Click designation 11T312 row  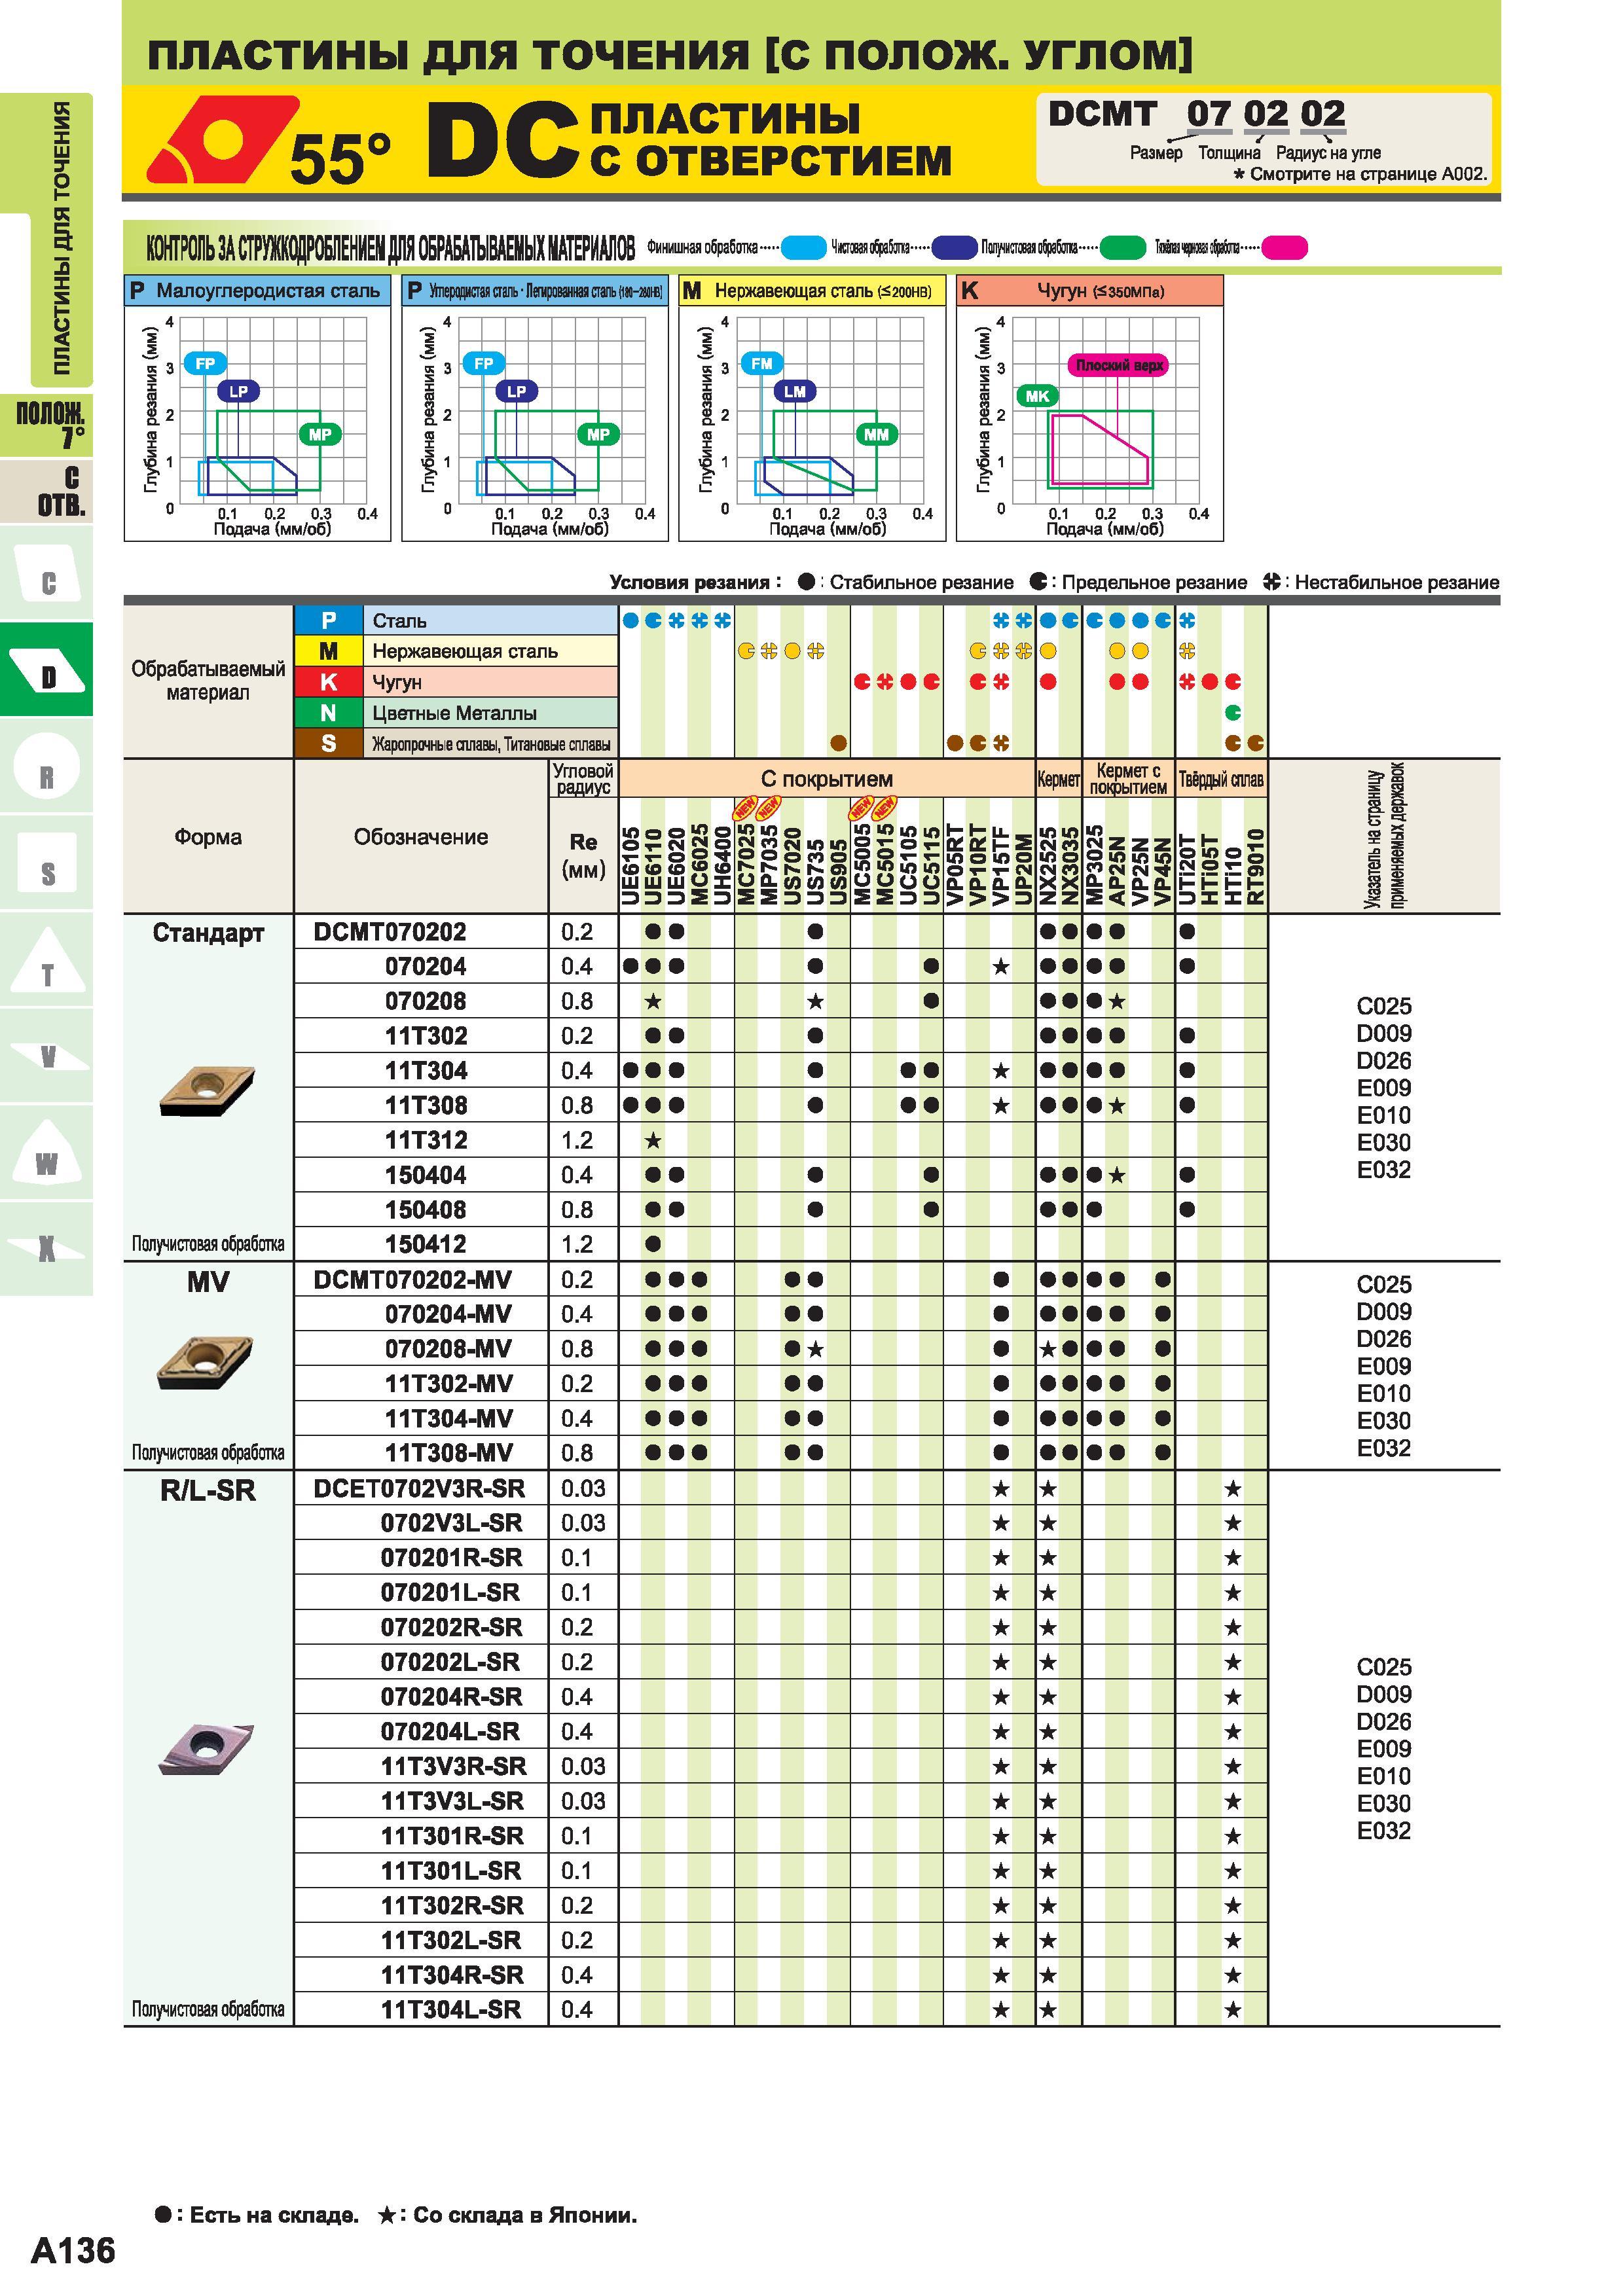coord(426,1140)
